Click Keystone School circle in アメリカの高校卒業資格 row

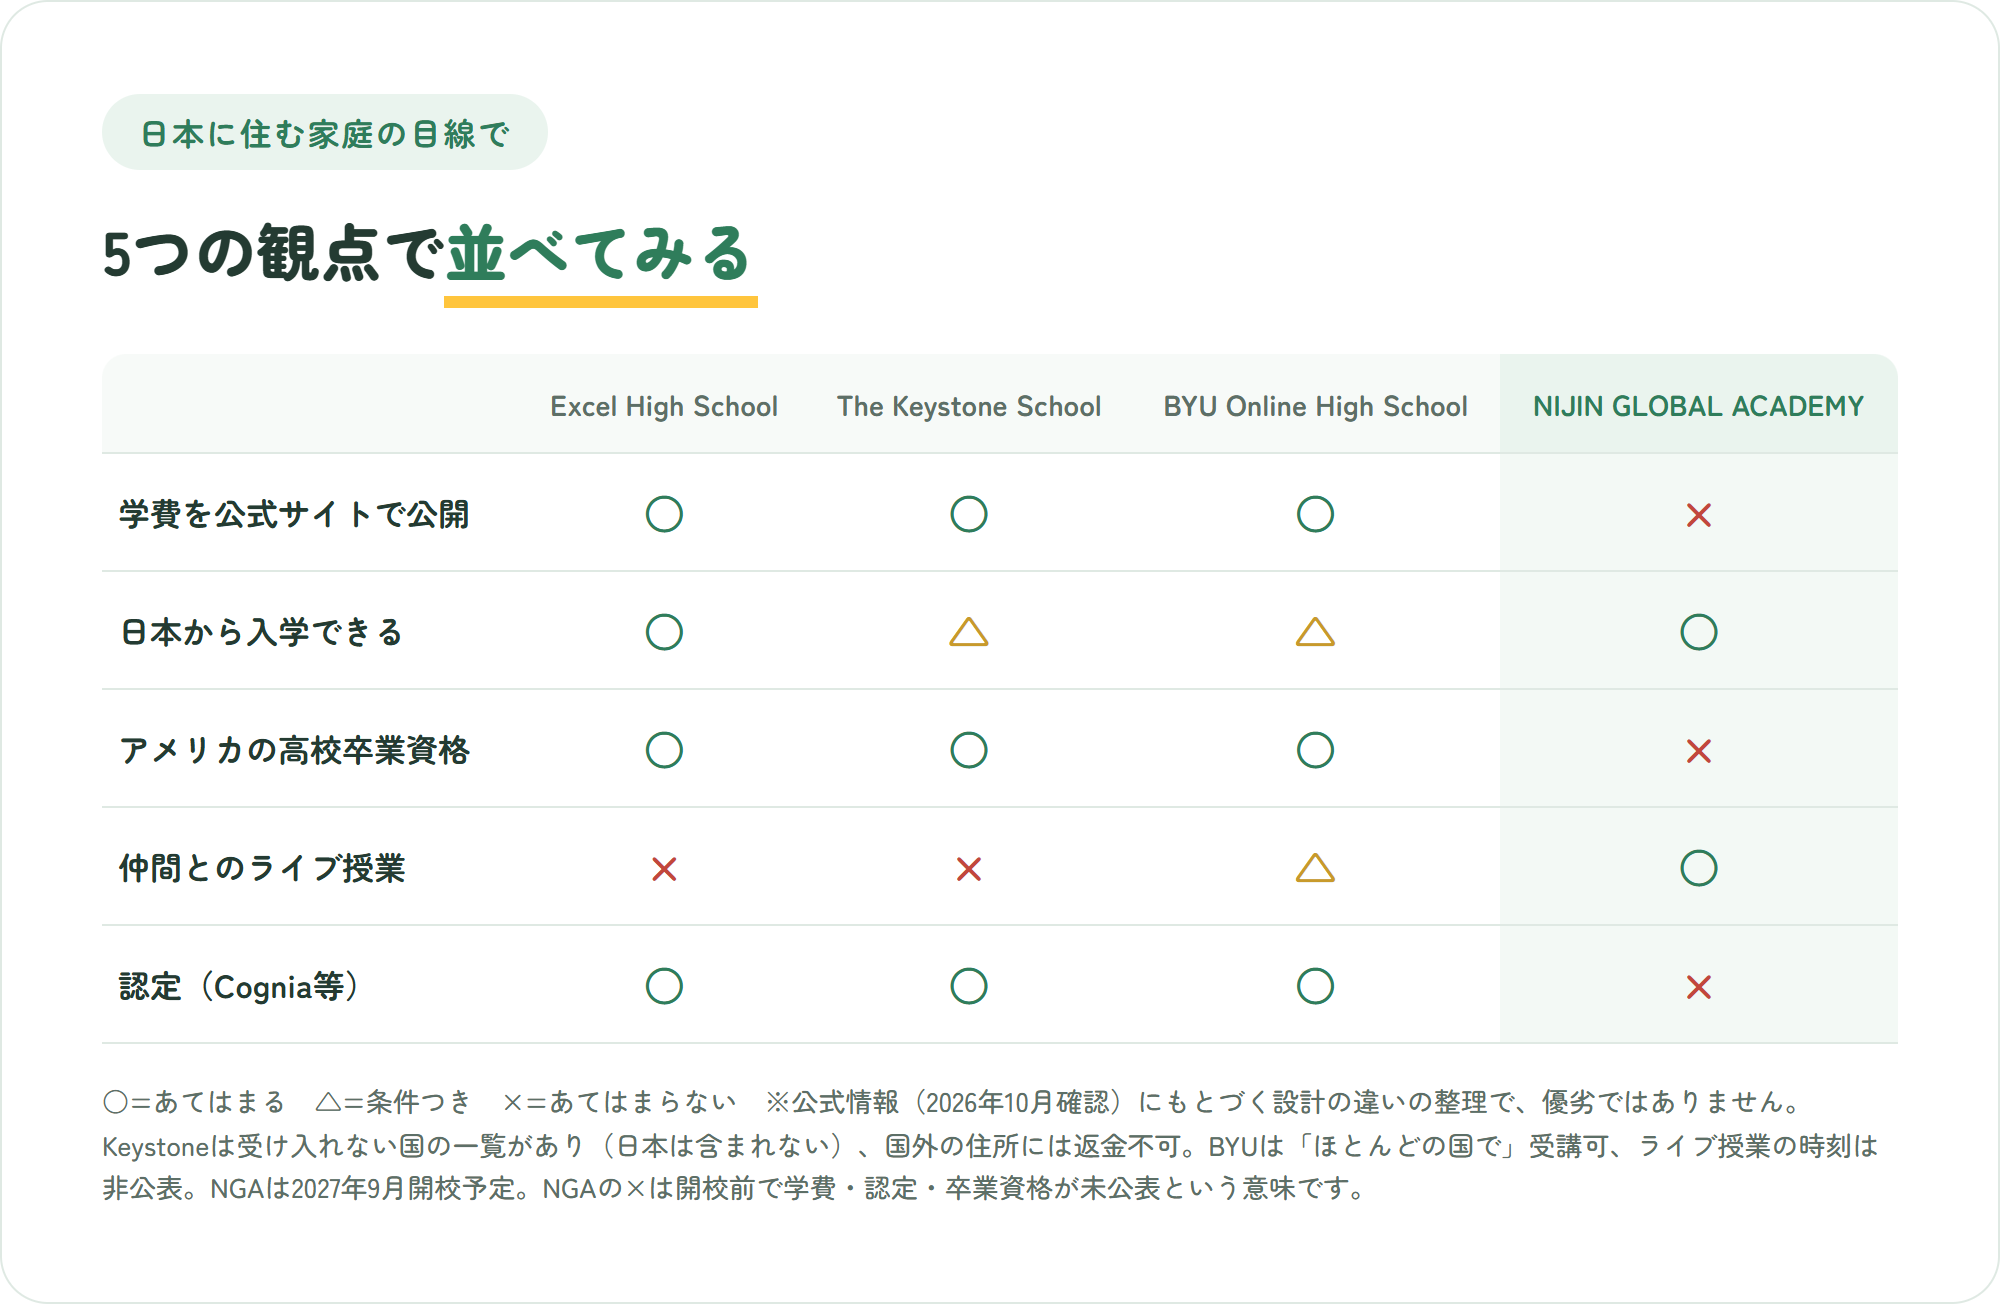coord(969,750)
